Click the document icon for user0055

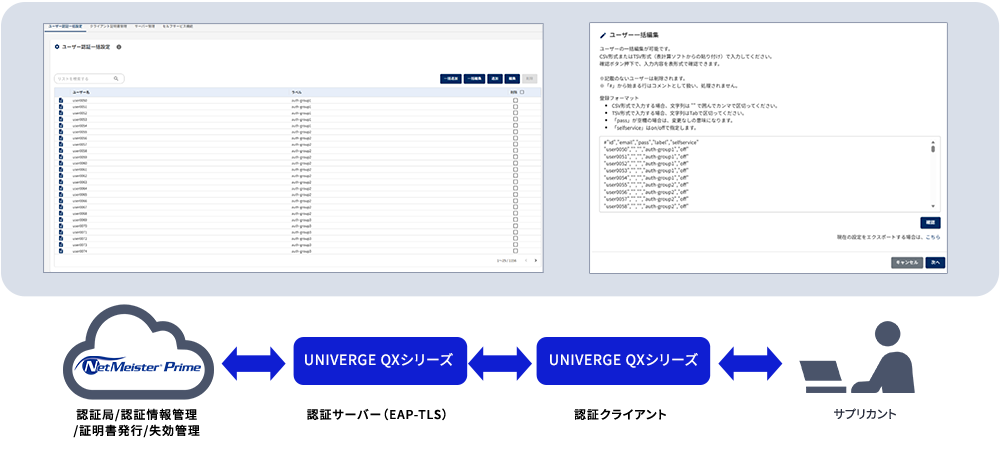(61, 132)
